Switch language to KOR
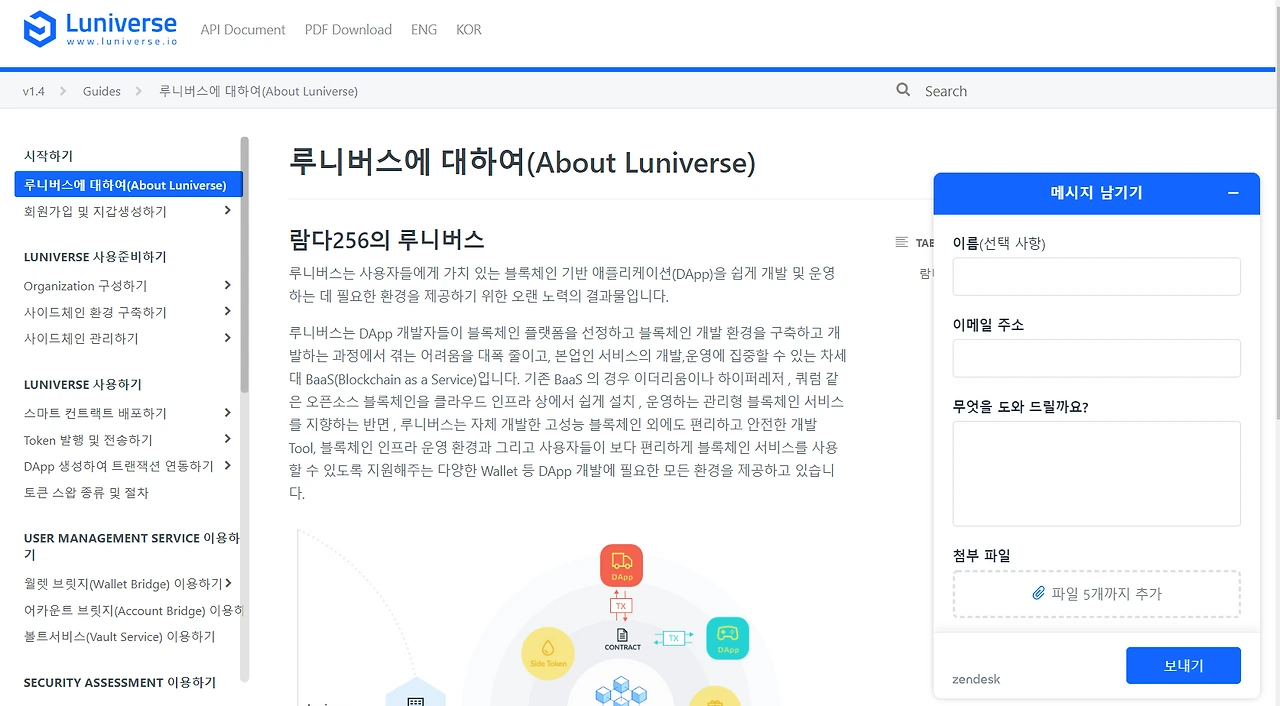 pos(469,29)
